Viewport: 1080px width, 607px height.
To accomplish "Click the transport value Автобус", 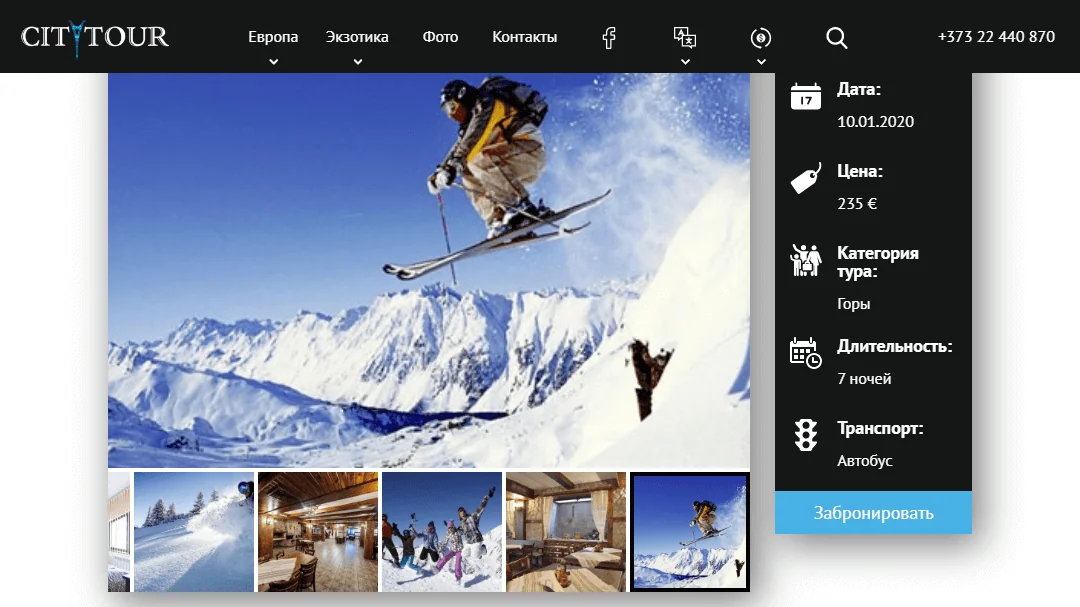I will coord(864,461).
